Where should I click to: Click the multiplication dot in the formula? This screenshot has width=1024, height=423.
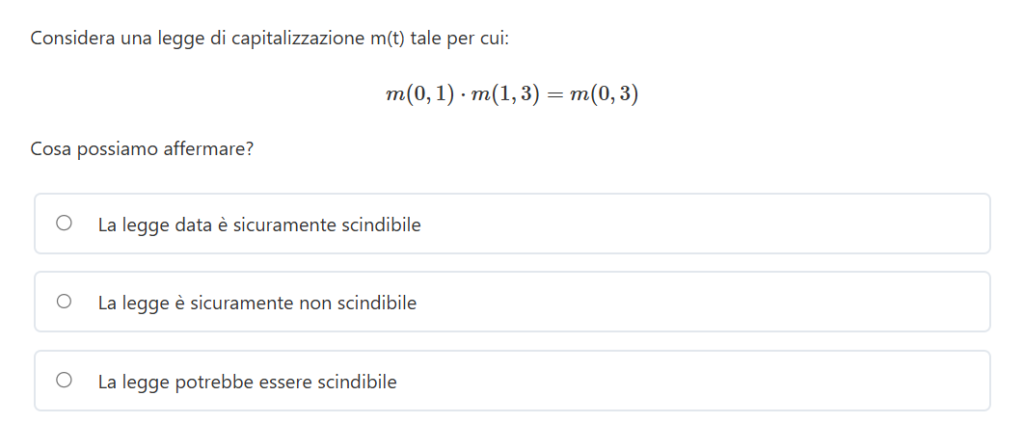(x=463, y=95)
